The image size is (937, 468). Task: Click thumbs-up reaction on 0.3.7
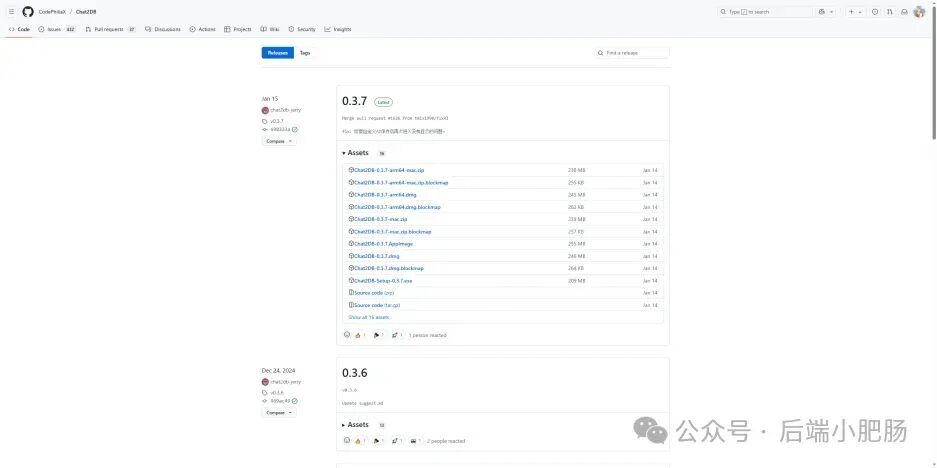[360, 335]
